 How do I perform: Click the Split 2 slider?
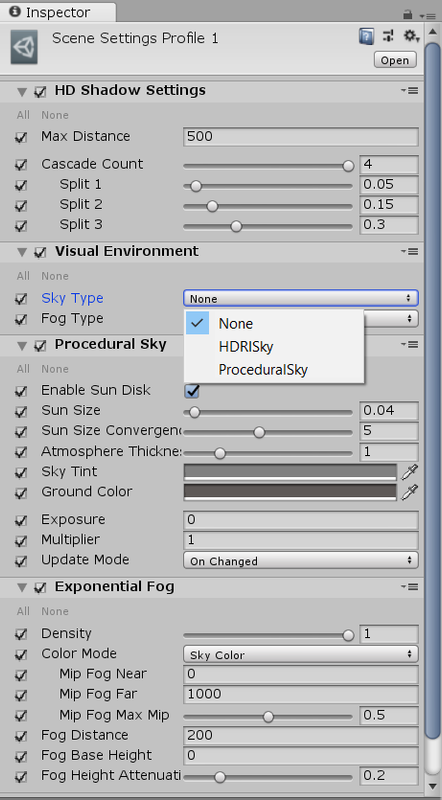(268, 207)
